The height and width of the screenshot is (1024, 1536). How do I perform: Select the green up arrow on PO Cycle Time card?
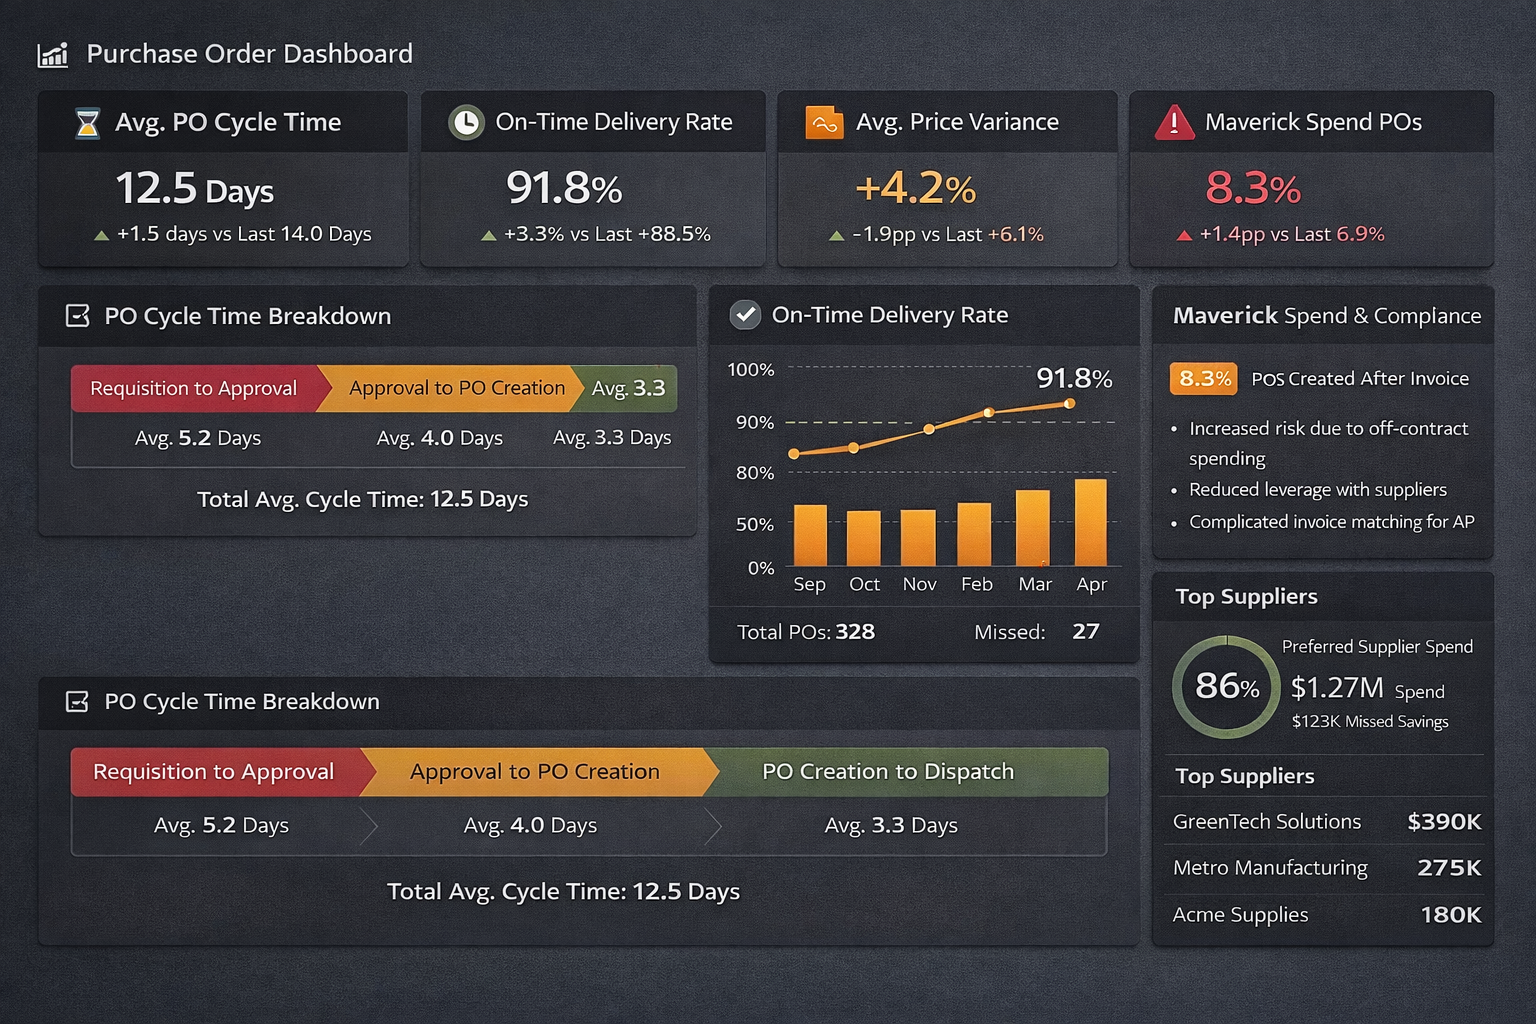[x=101, y=234]
